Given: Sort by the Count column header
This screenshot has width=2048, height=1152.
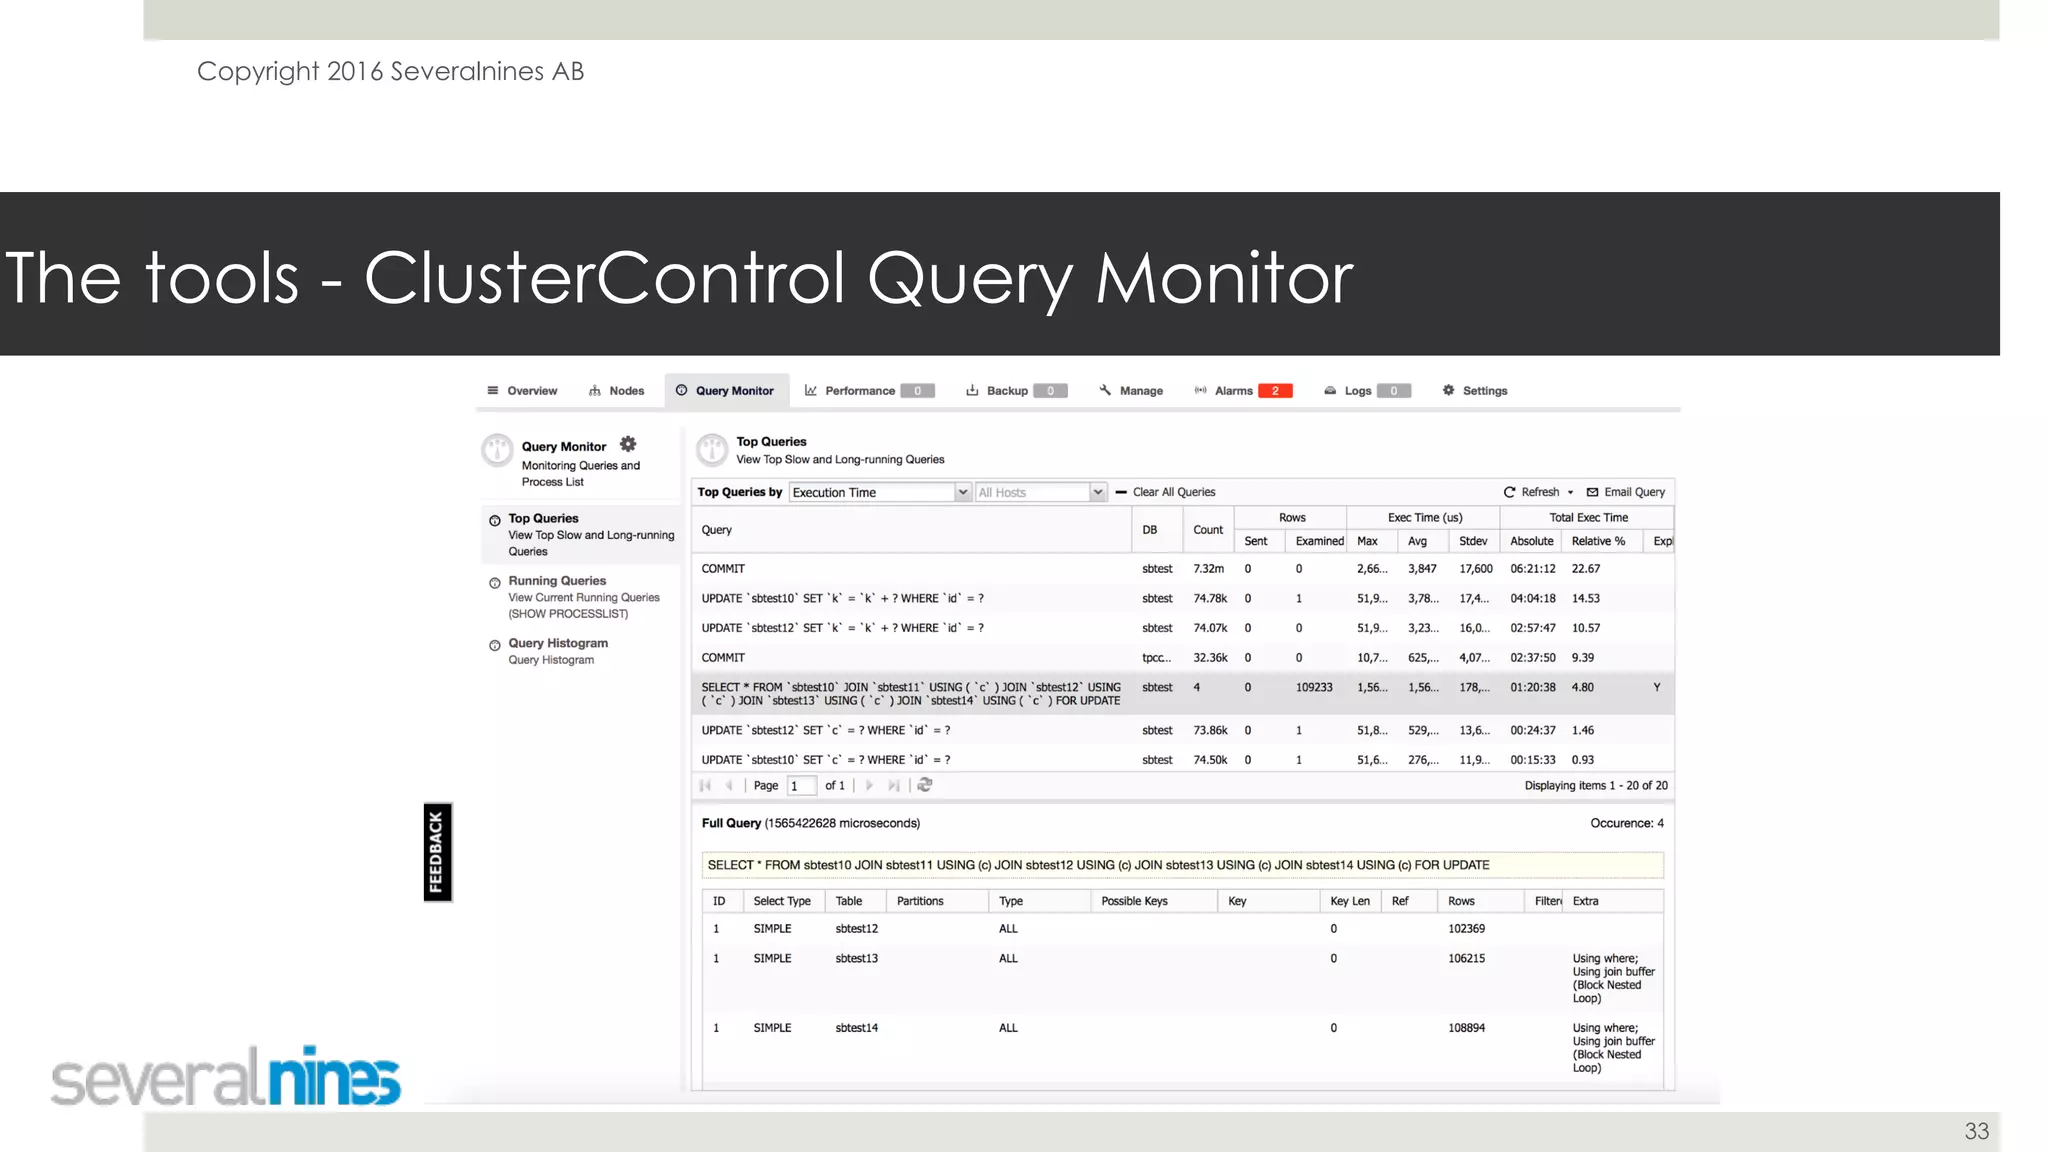Looking at the screenshot, I should point(1208,530).
